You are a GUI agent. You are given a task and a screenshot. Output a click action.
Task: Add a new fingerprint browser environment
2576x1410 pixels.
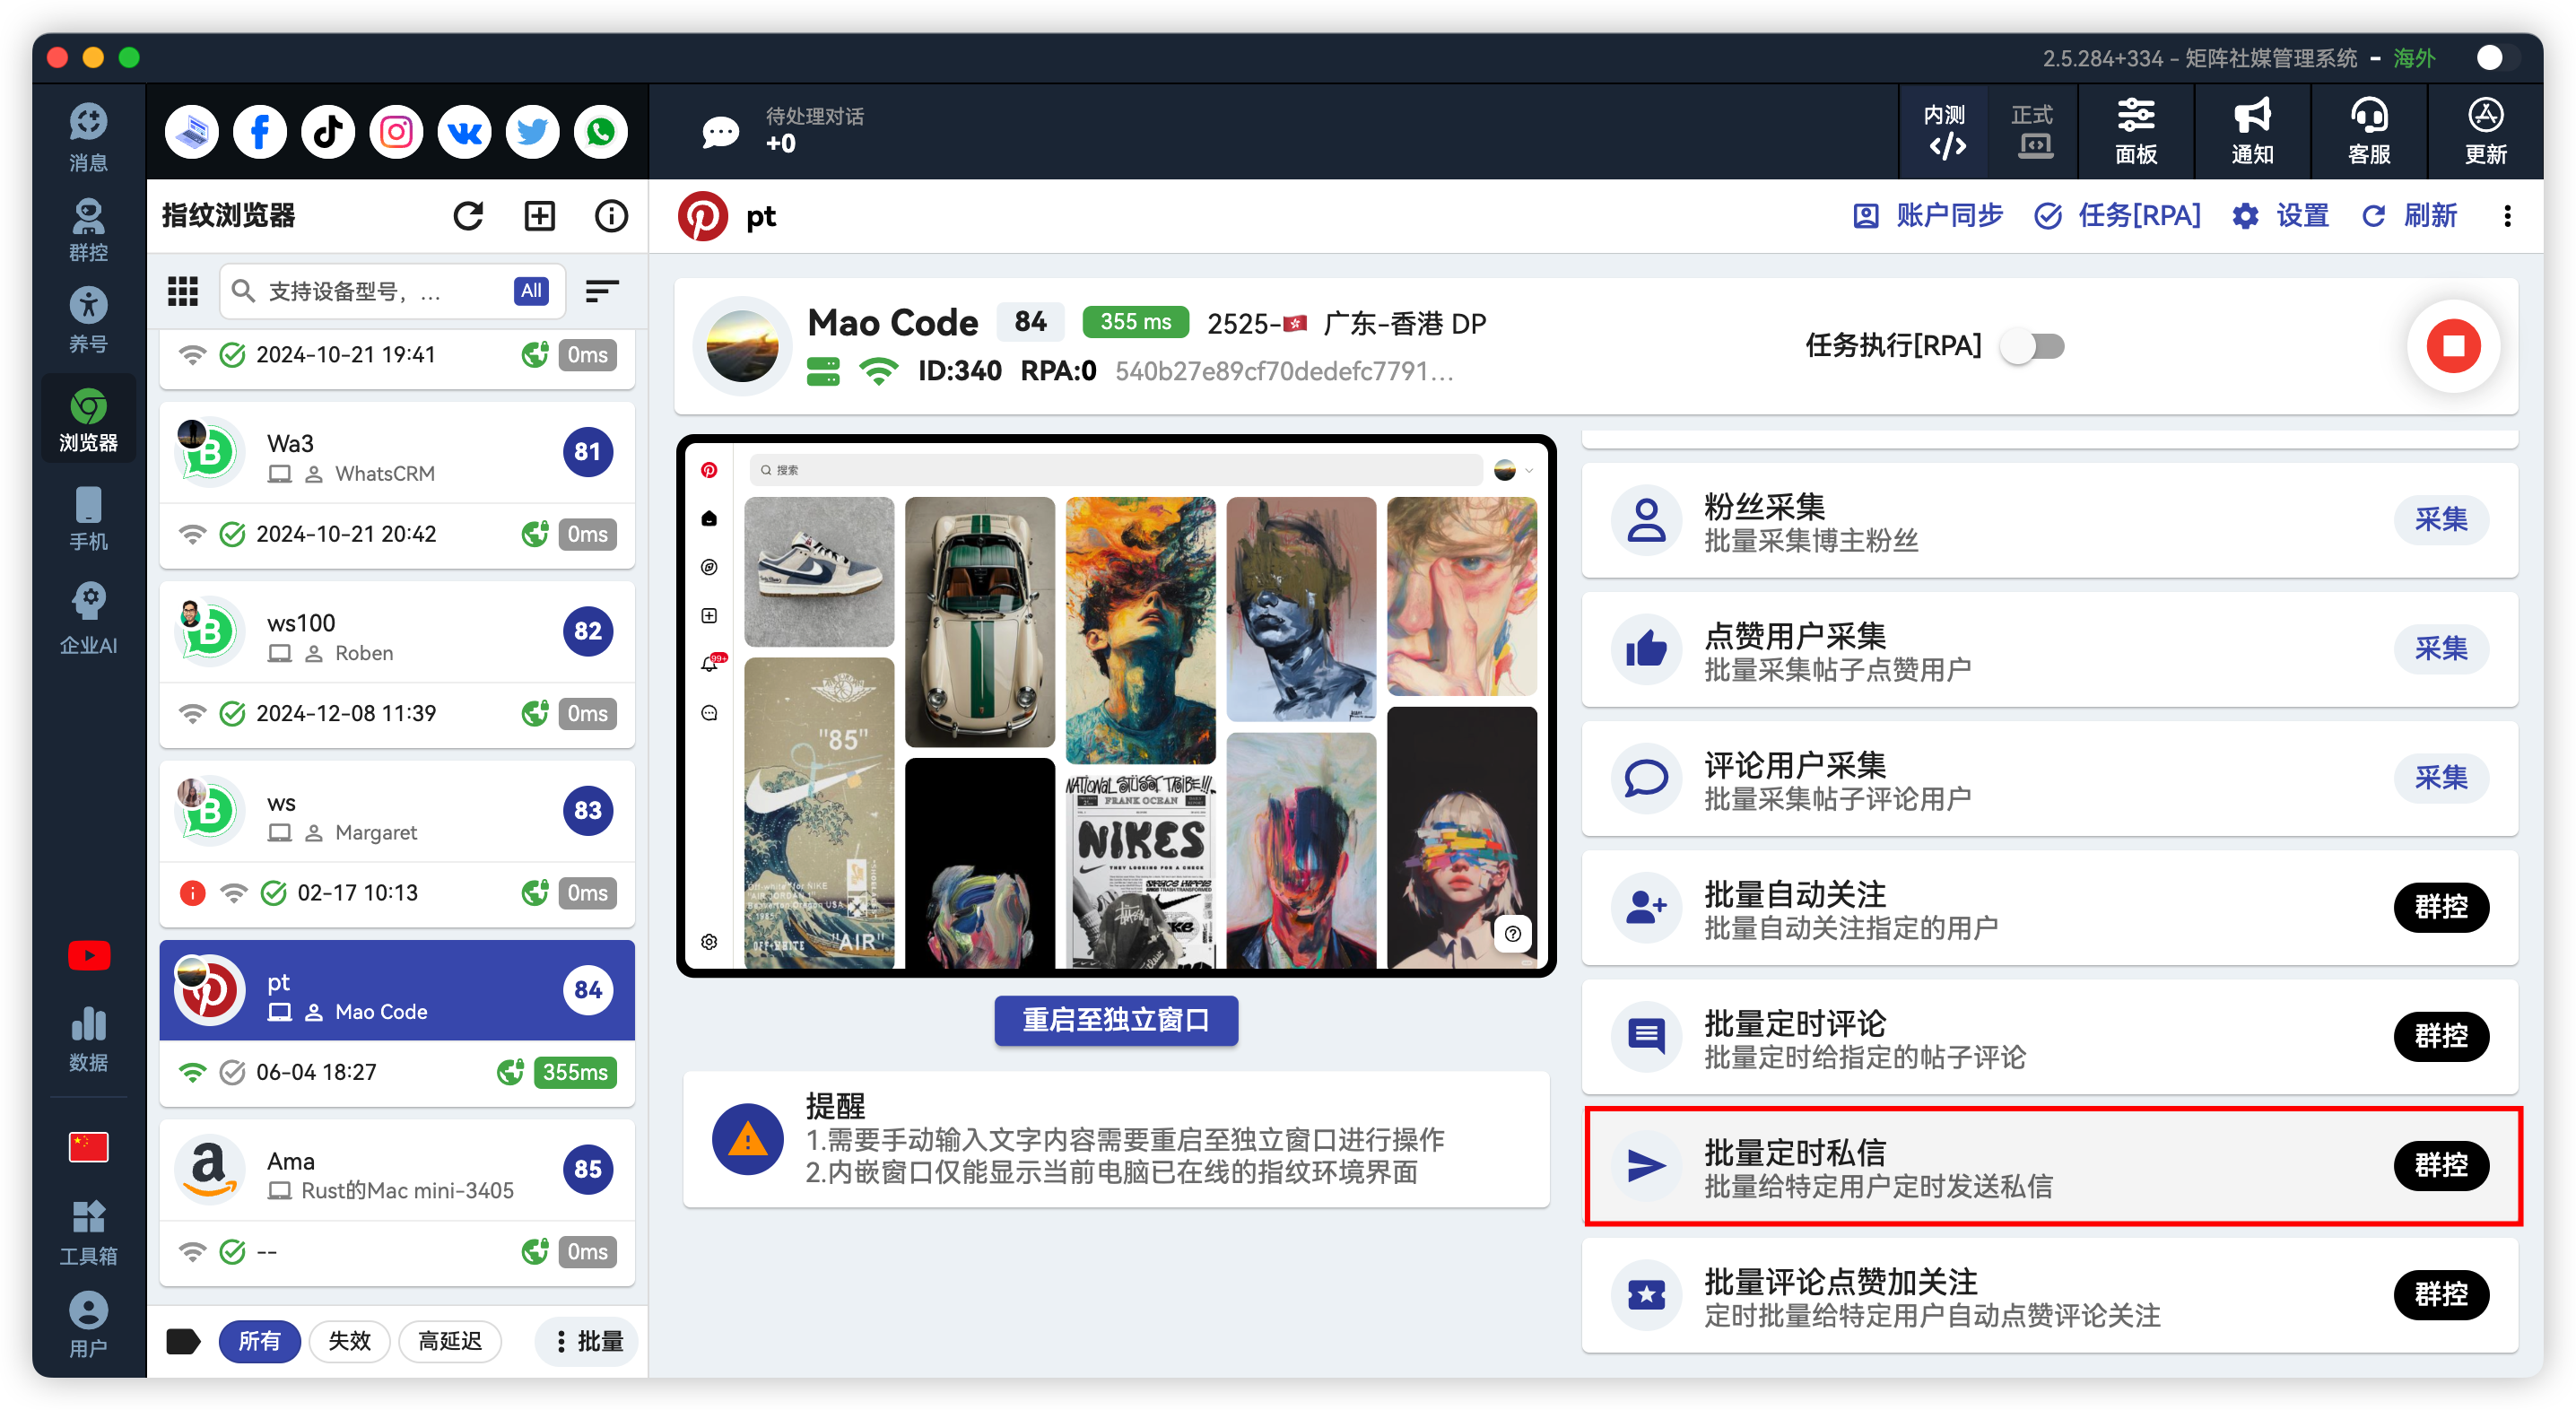coord(540,216)
